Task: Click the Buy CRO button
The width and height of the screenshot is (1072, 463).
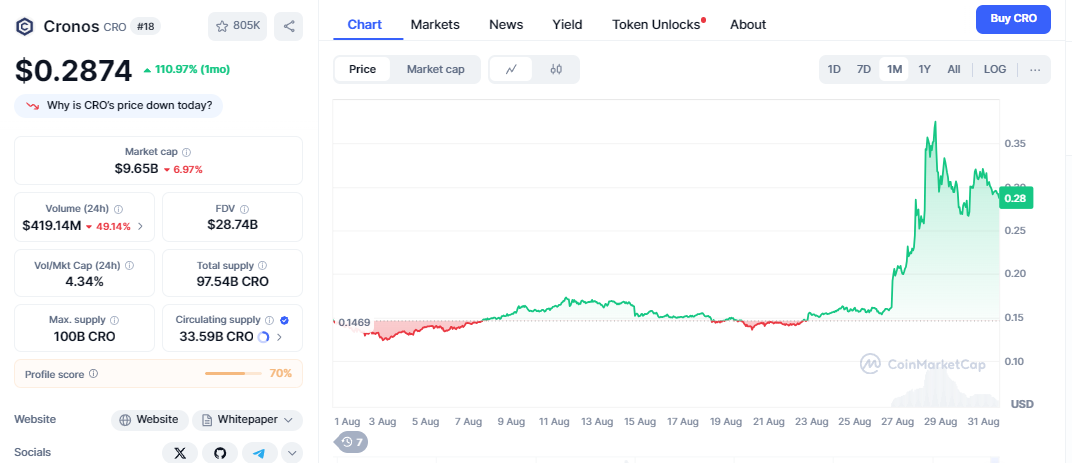Action: [x=1013, y=18]
